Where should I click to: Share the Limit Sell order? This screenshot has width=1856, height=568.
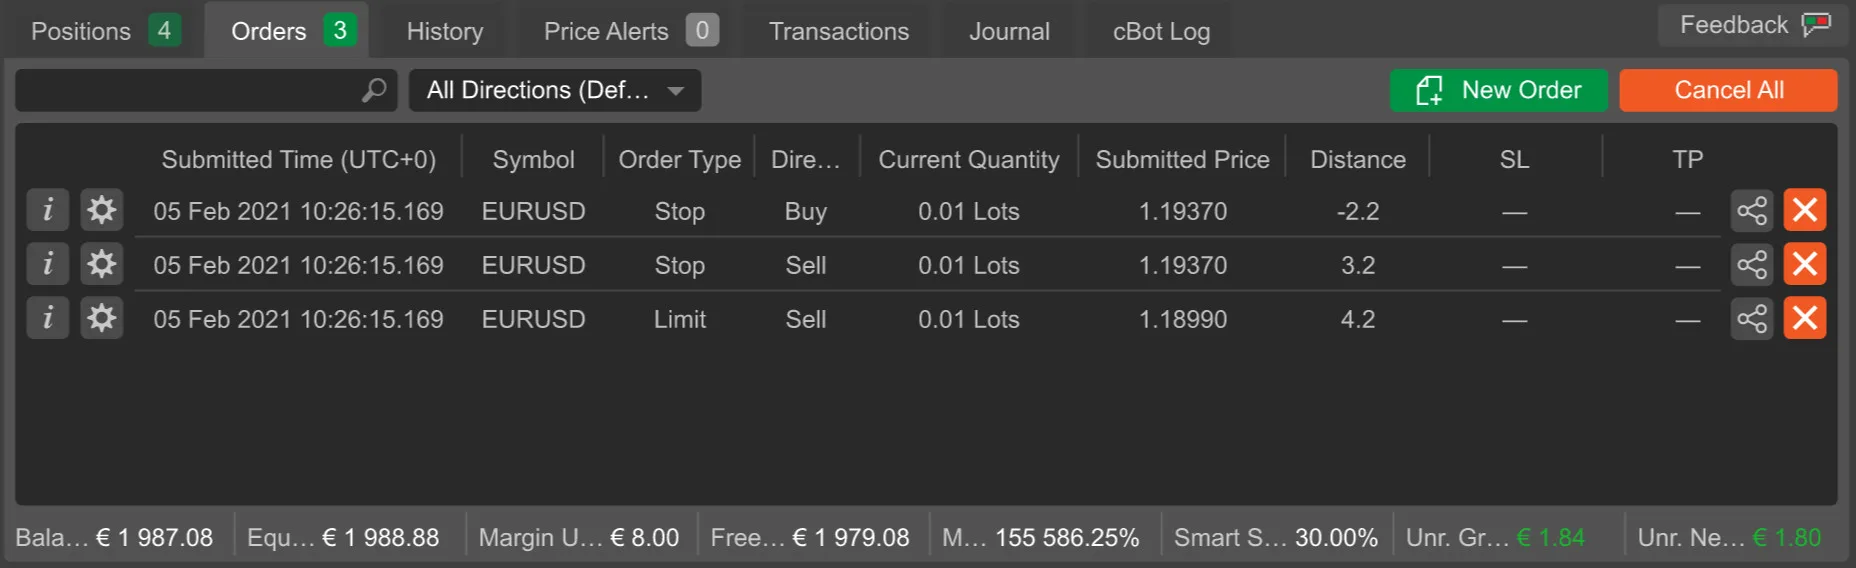pos(1752,318)
